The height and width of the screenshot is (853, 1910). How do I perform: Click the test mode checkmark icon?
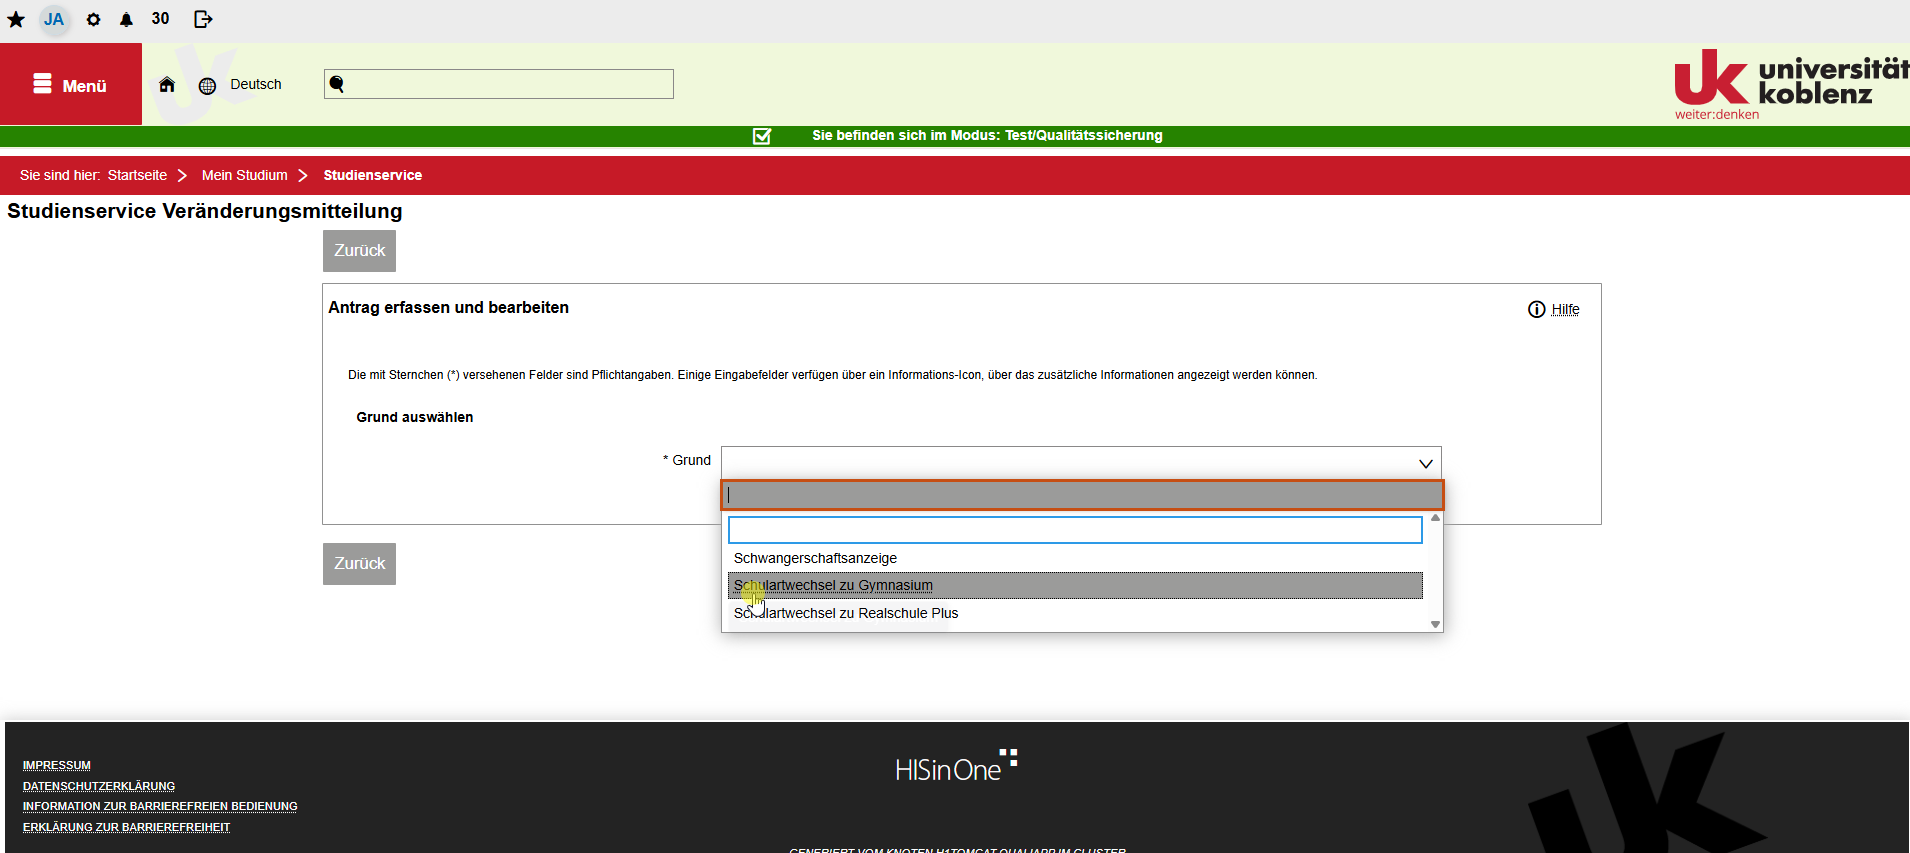(762, 136)
